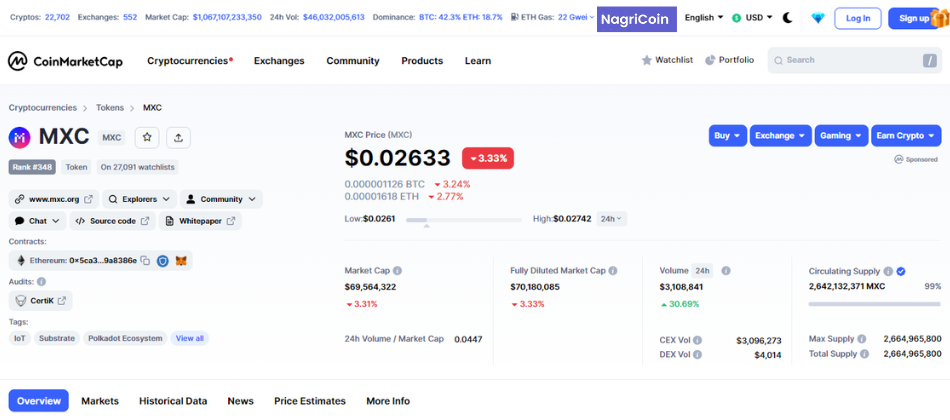The image size is (950, 420).
Task: Click the share MXC icon
Action: coord(178,138)
